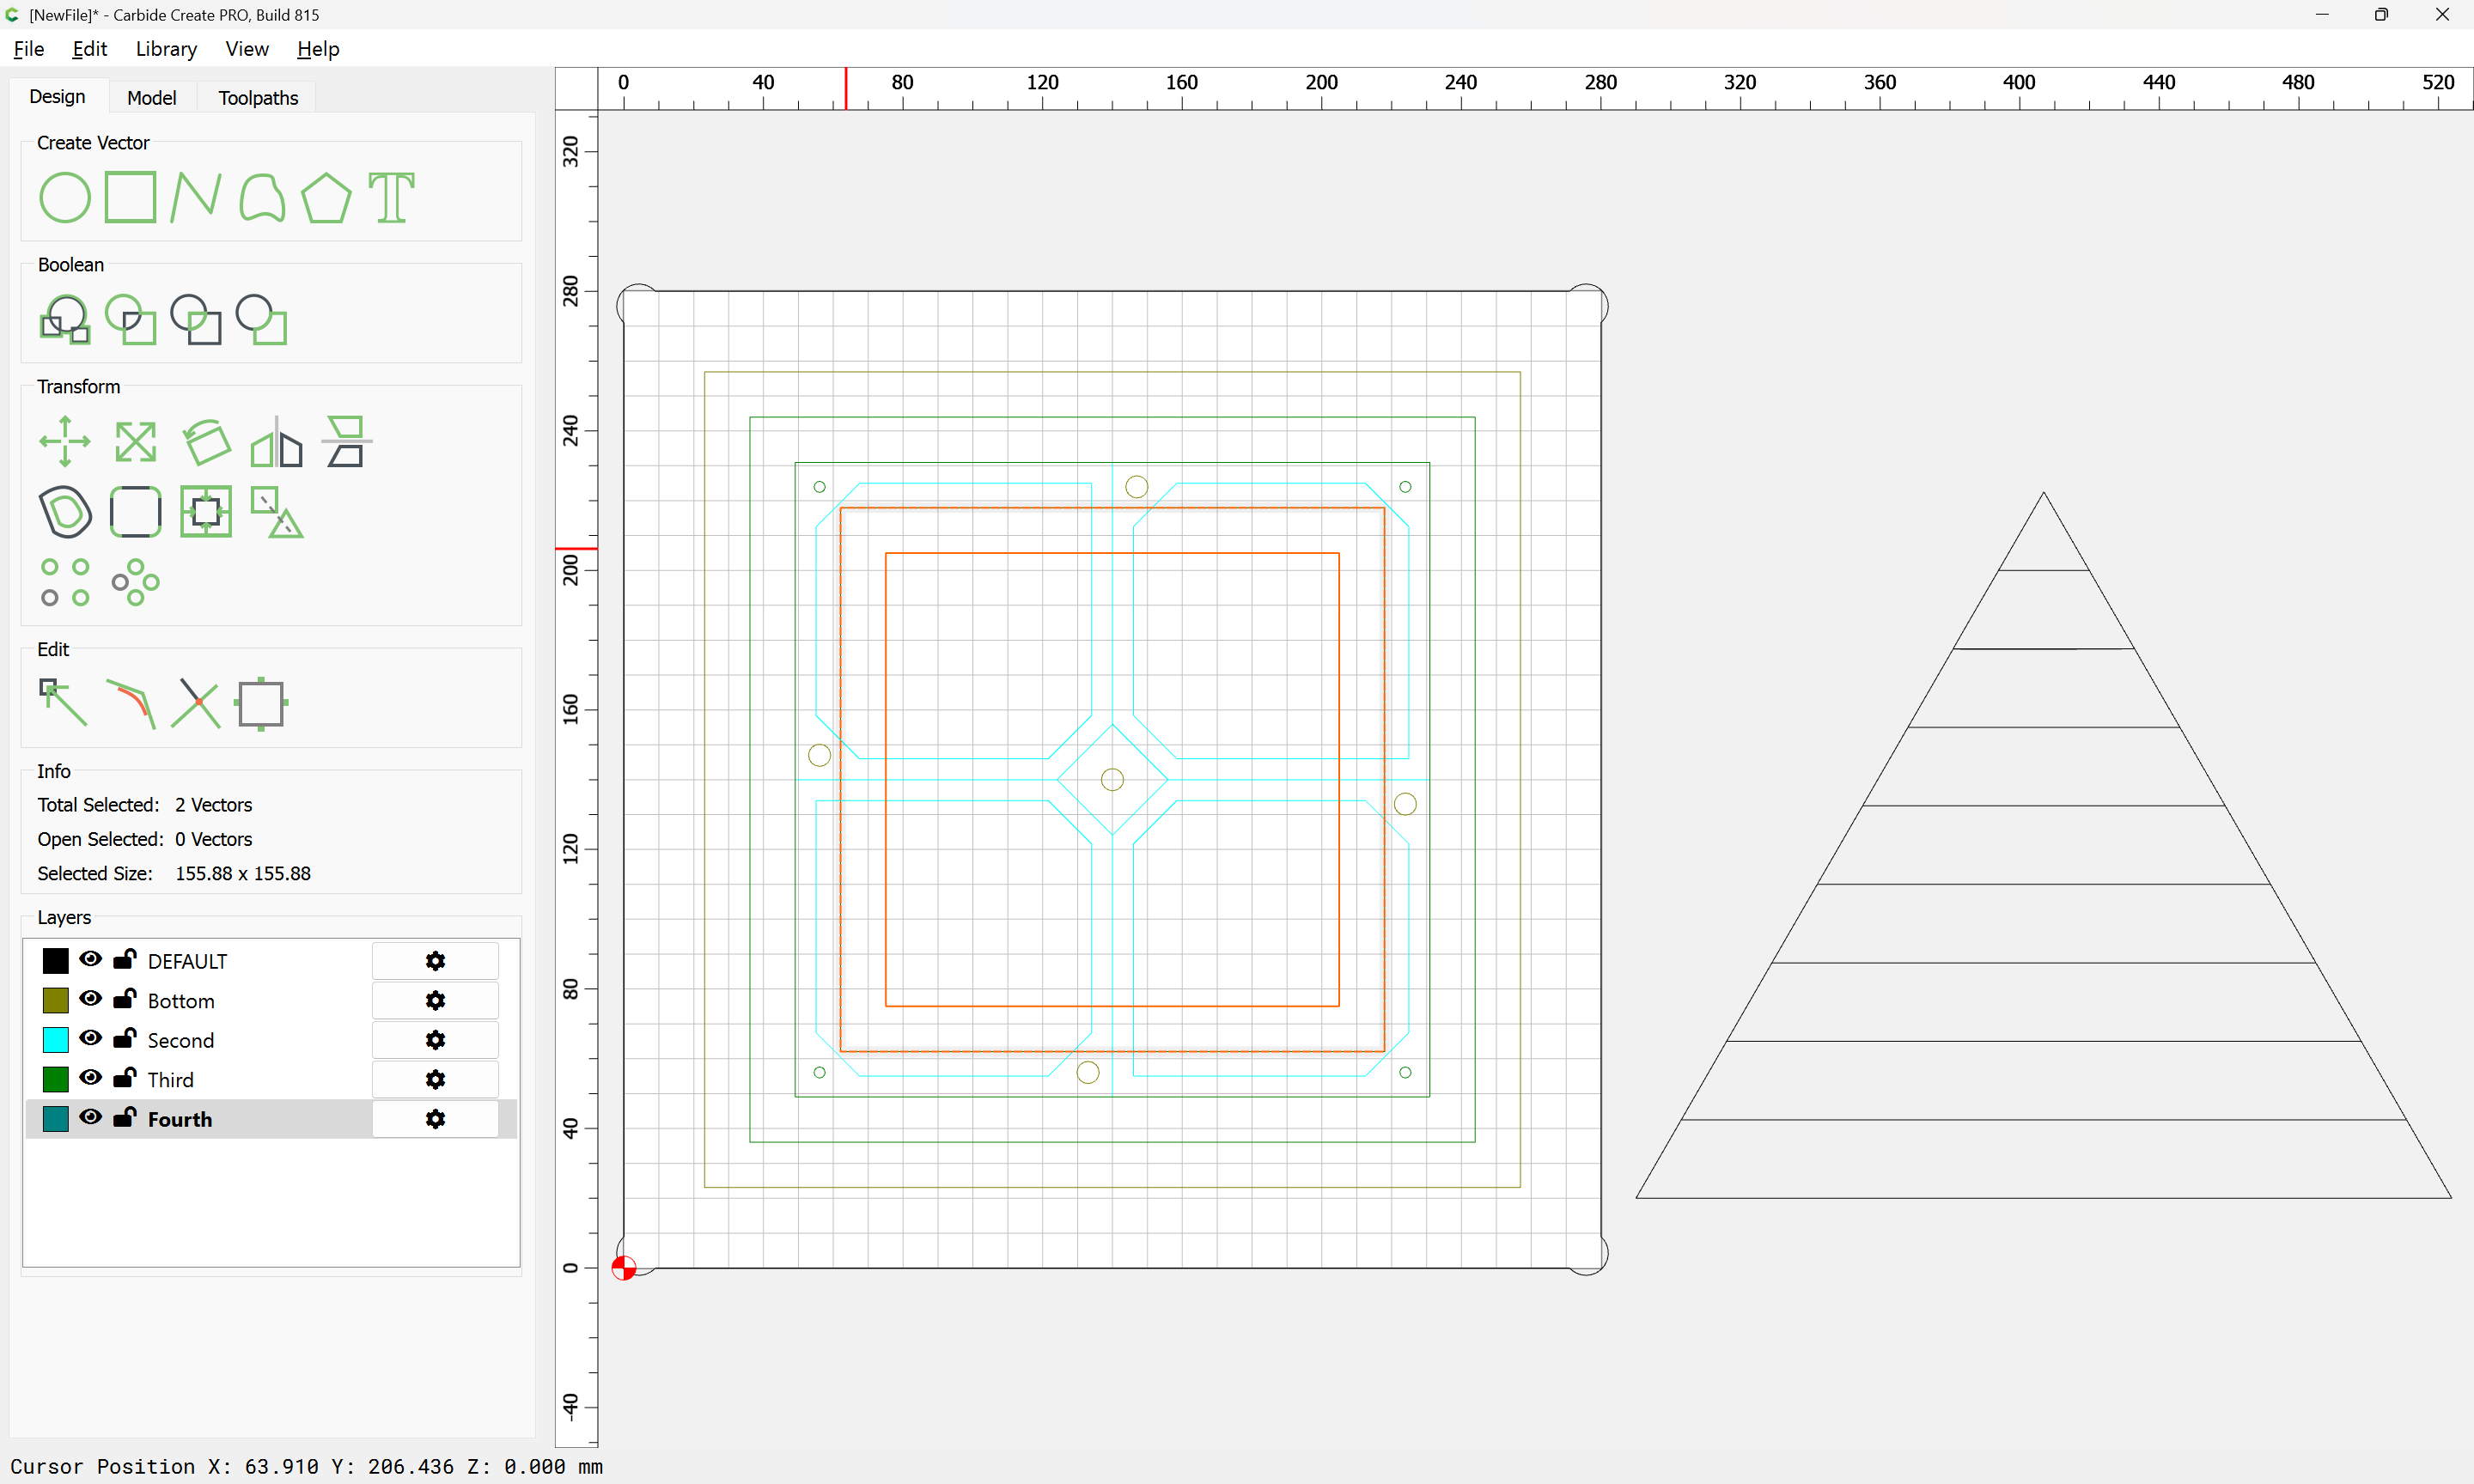Click the Selected Size value 155.88 x 155.88
Image resolution: width=2474 pixels, height=1484 pixels.
(243, 873)
